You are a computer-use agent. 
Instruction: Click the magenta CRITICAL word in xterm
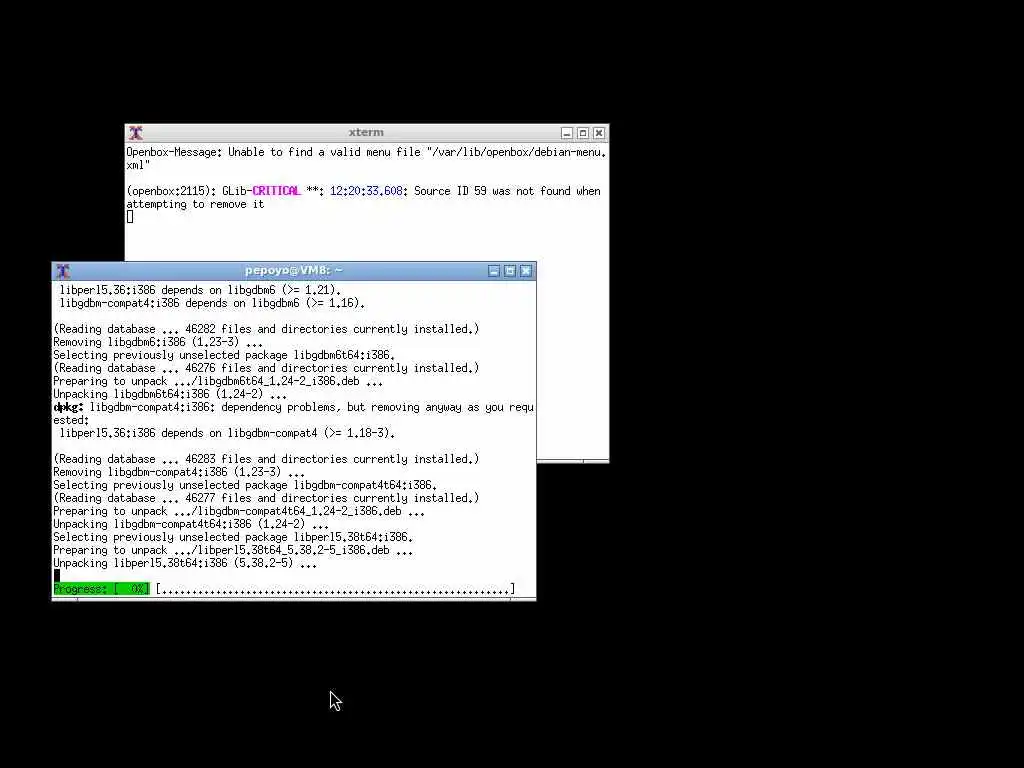(276, 191)
